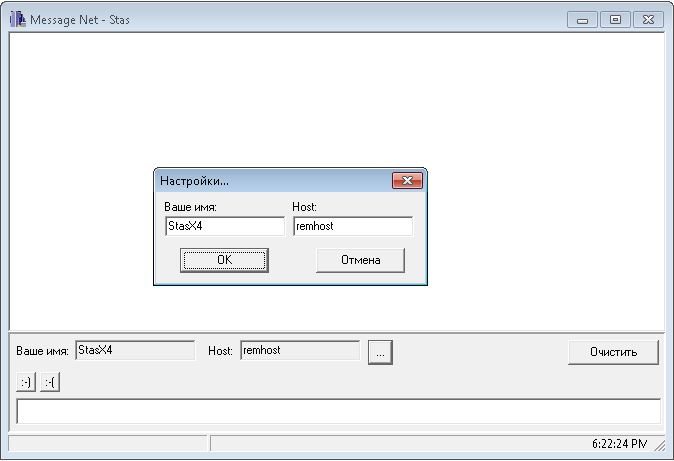The image size is (674, 461).
Task: Click the main window Ваше имя field
Action: click(x=135, y=350)
